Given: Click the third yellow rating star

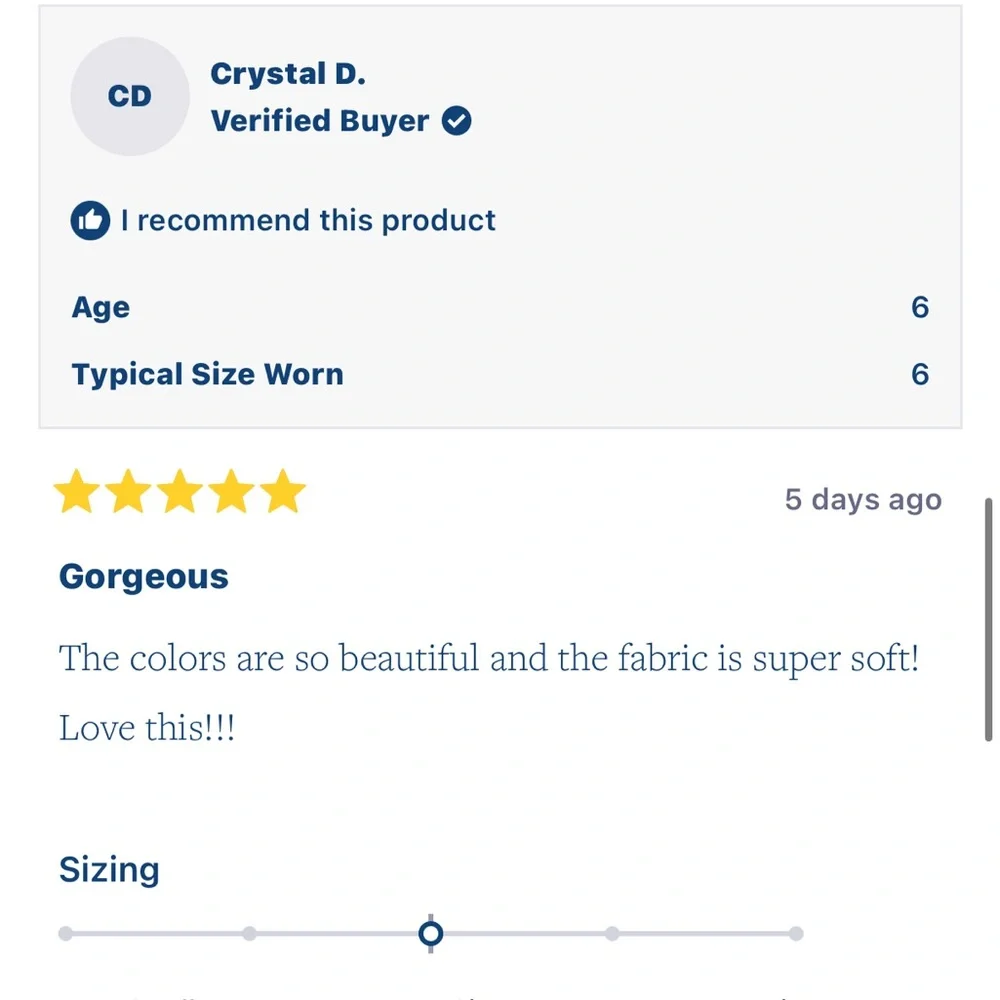Looking at the screenshot, I should (180, 491).
